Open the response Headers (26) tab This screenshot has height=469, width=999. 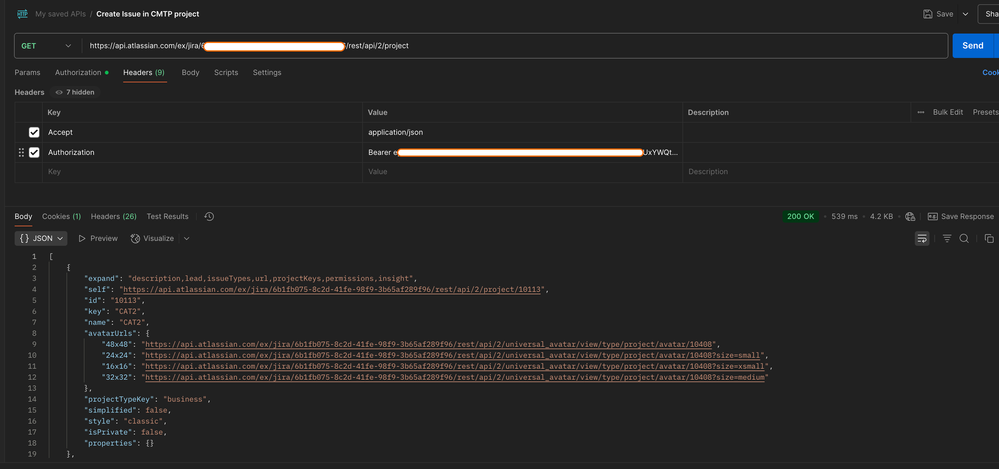coord(113,217)
